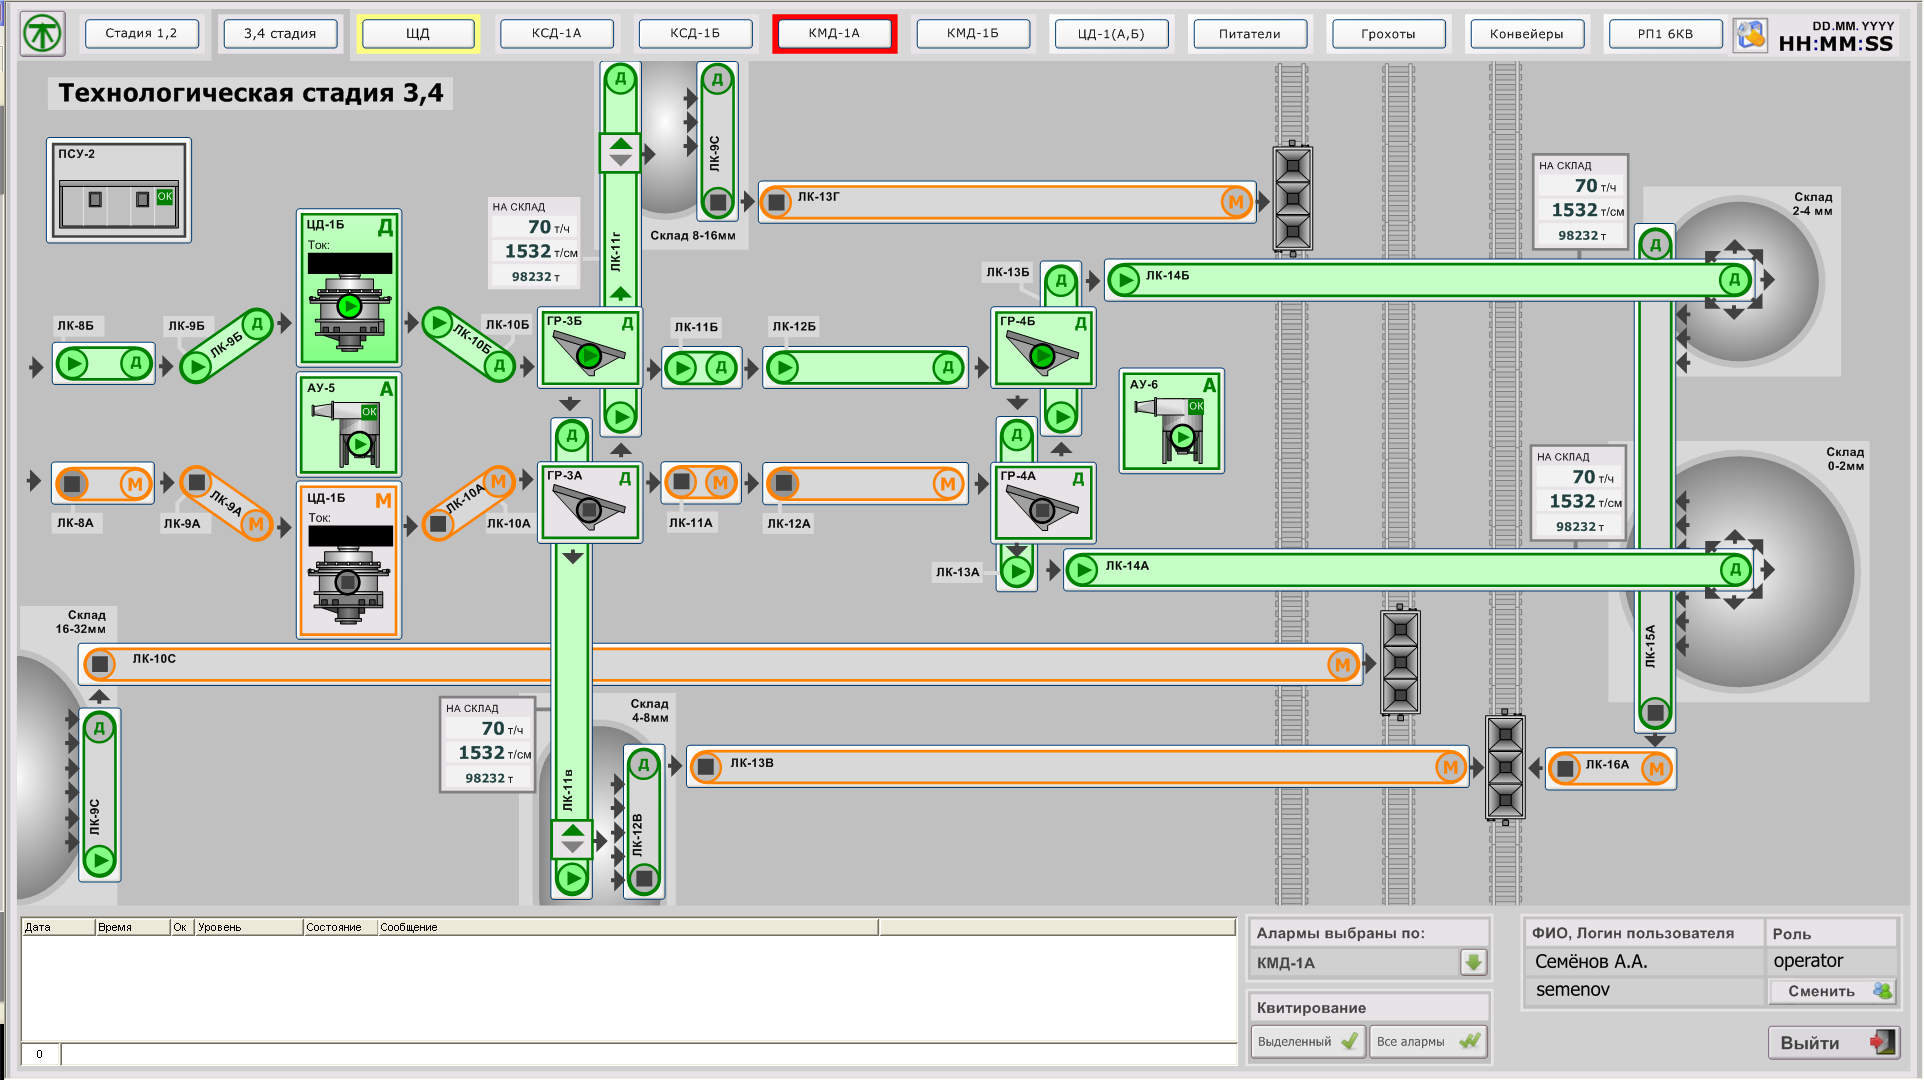This screenshot has width=1924, height=1080.
Task: Click the ЛК-10С conveyor stop icon
Action: point(99,663)
